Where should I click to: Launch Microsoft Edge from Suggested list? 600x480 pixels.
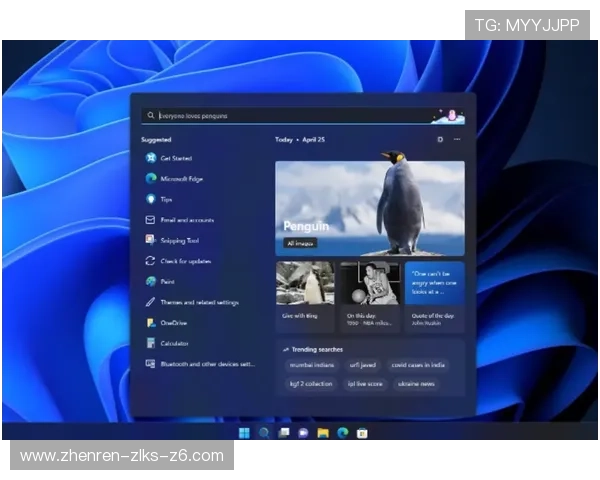tap(150, 178)
